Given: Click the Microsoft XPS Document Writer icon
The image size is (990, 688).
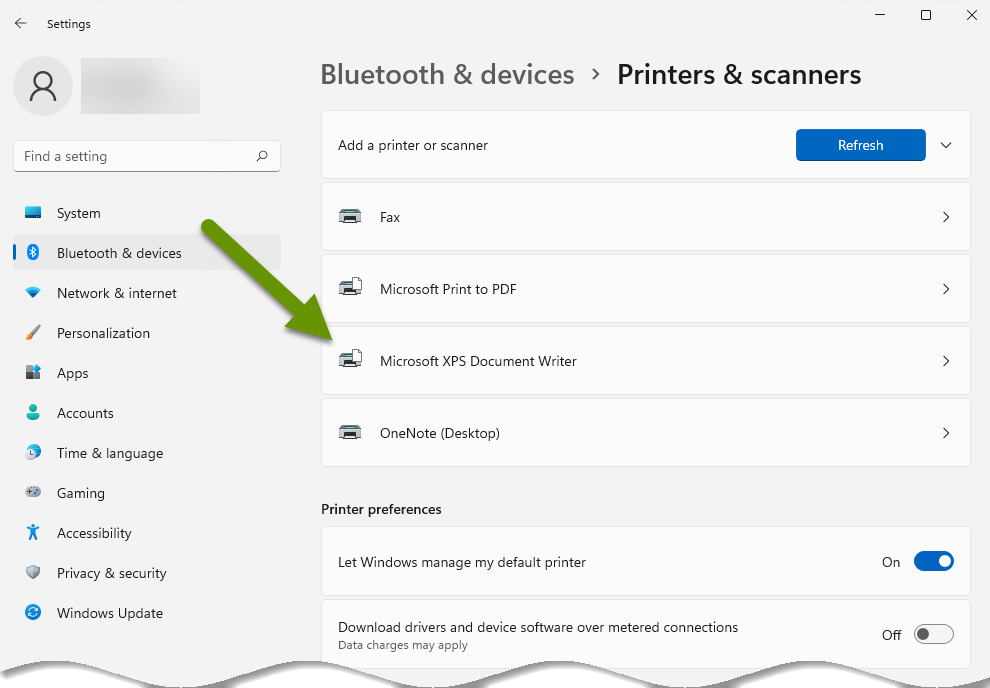Looking at the screenshot, I should pos(350,360).
